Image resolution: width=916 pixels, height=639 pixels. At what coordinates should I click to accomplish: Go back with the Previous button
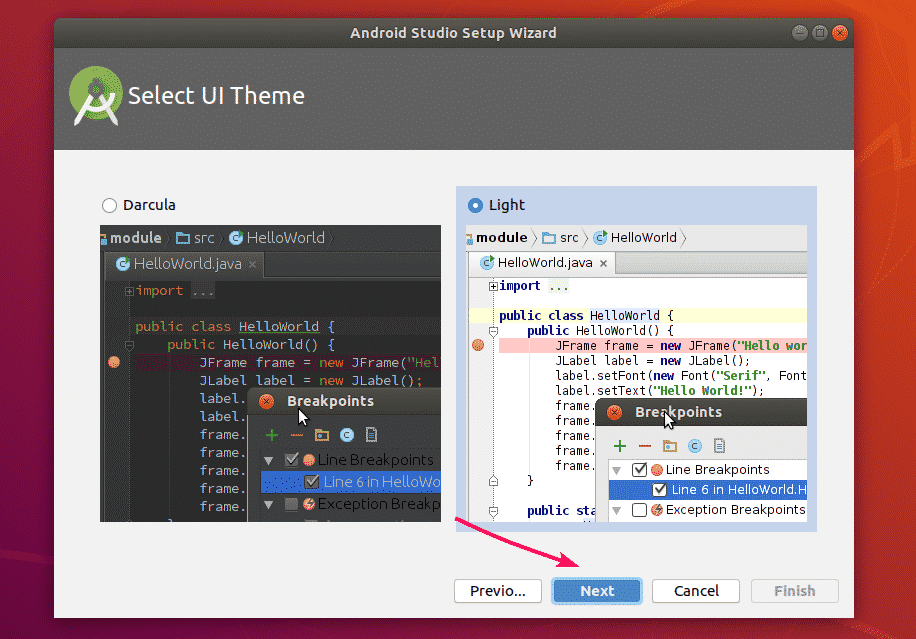coord(498,591)
